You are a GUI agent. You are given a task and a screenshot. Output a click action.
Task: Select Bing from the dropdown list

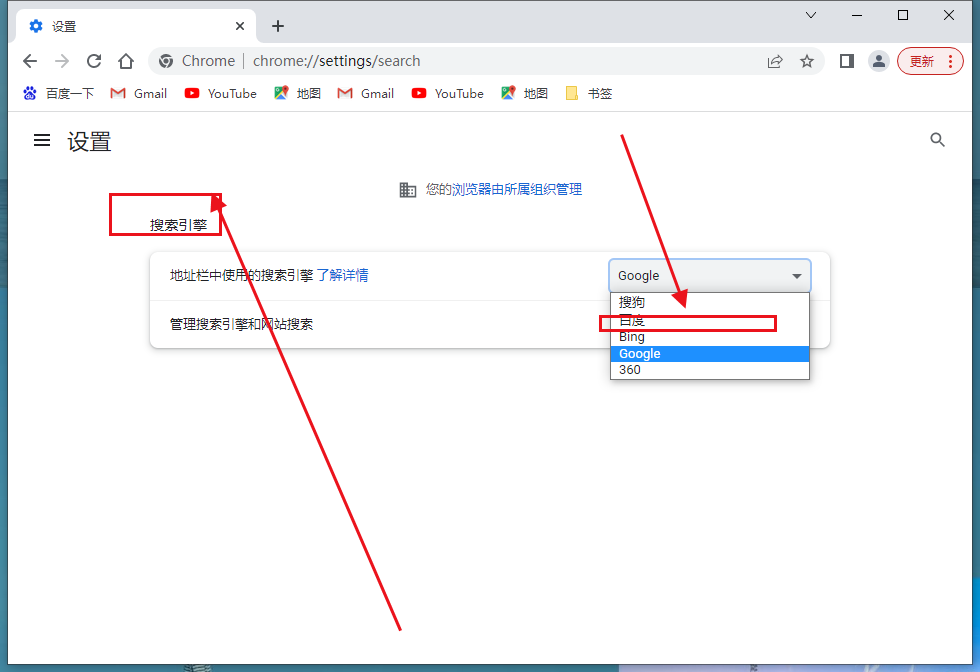coord(709,337)
